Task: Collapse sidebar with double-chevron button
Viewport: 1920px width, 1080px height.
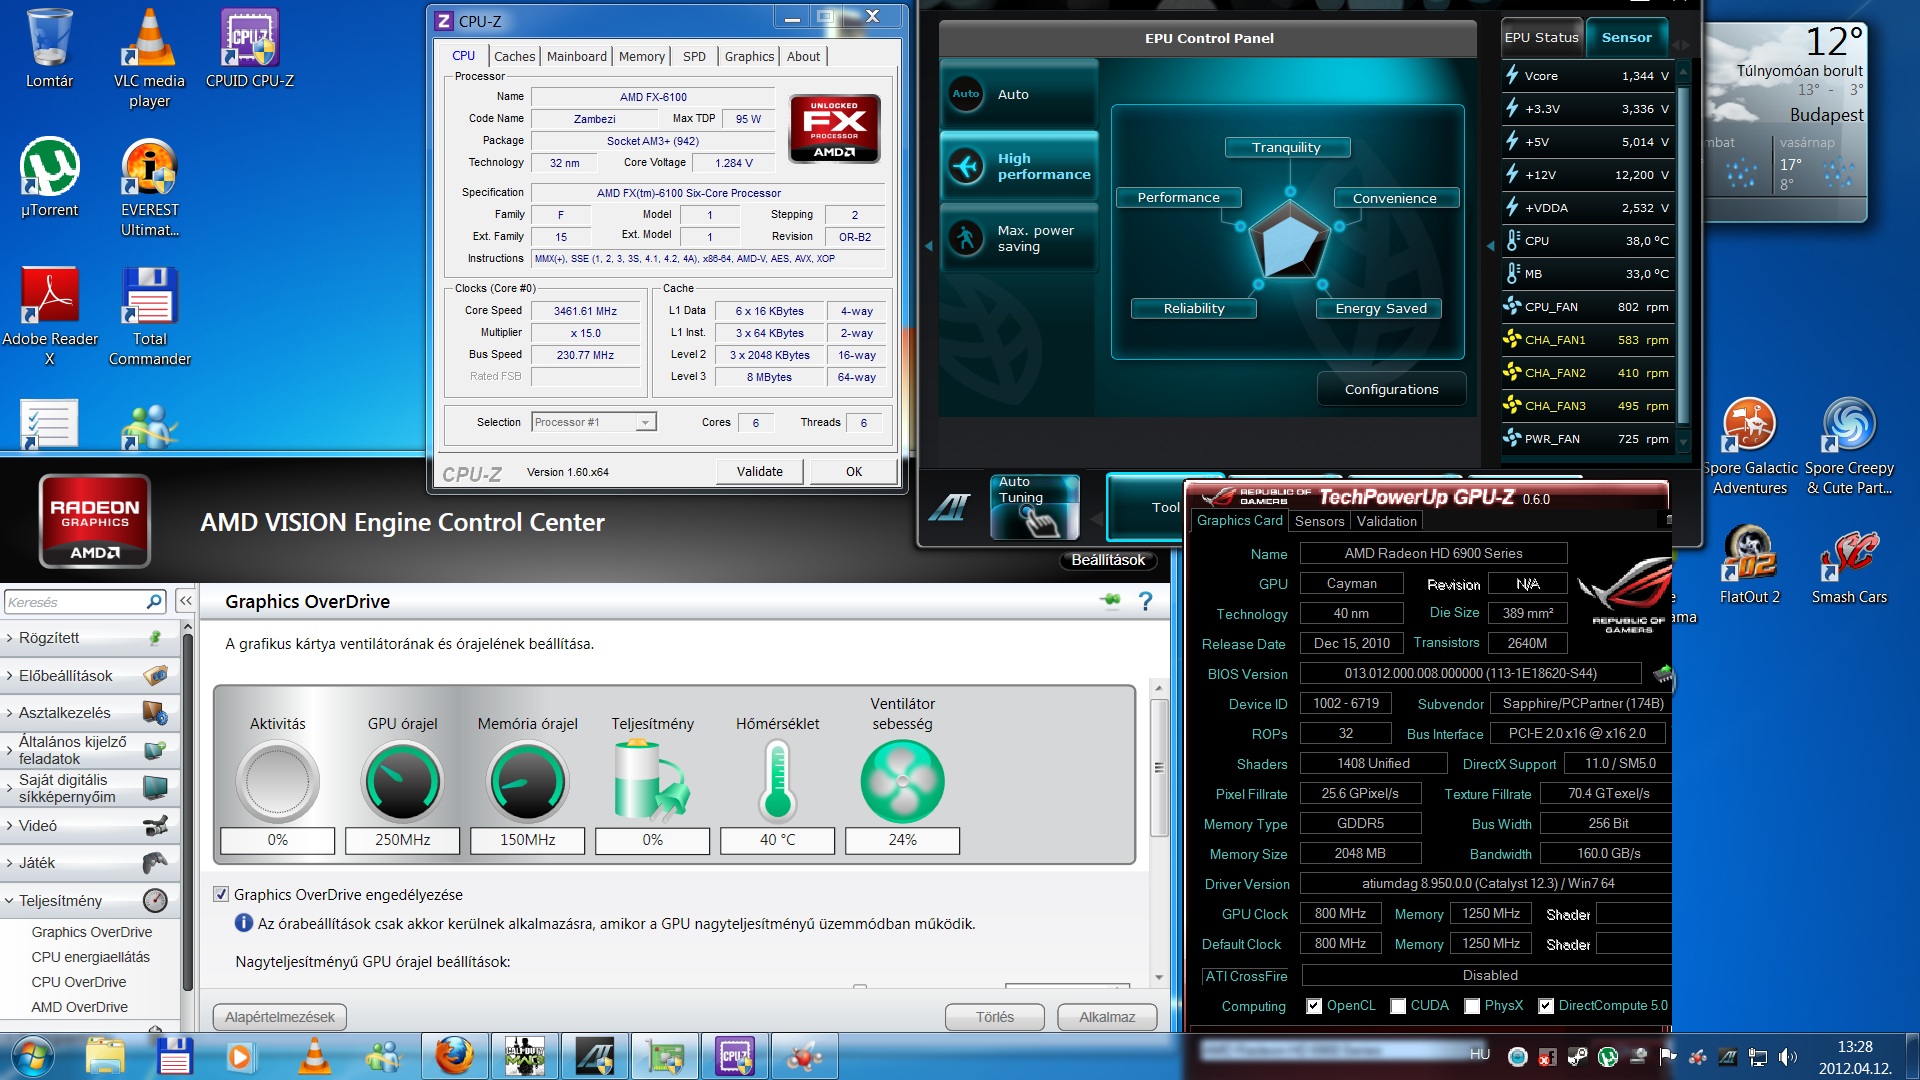Action: [x=185, y=600]
